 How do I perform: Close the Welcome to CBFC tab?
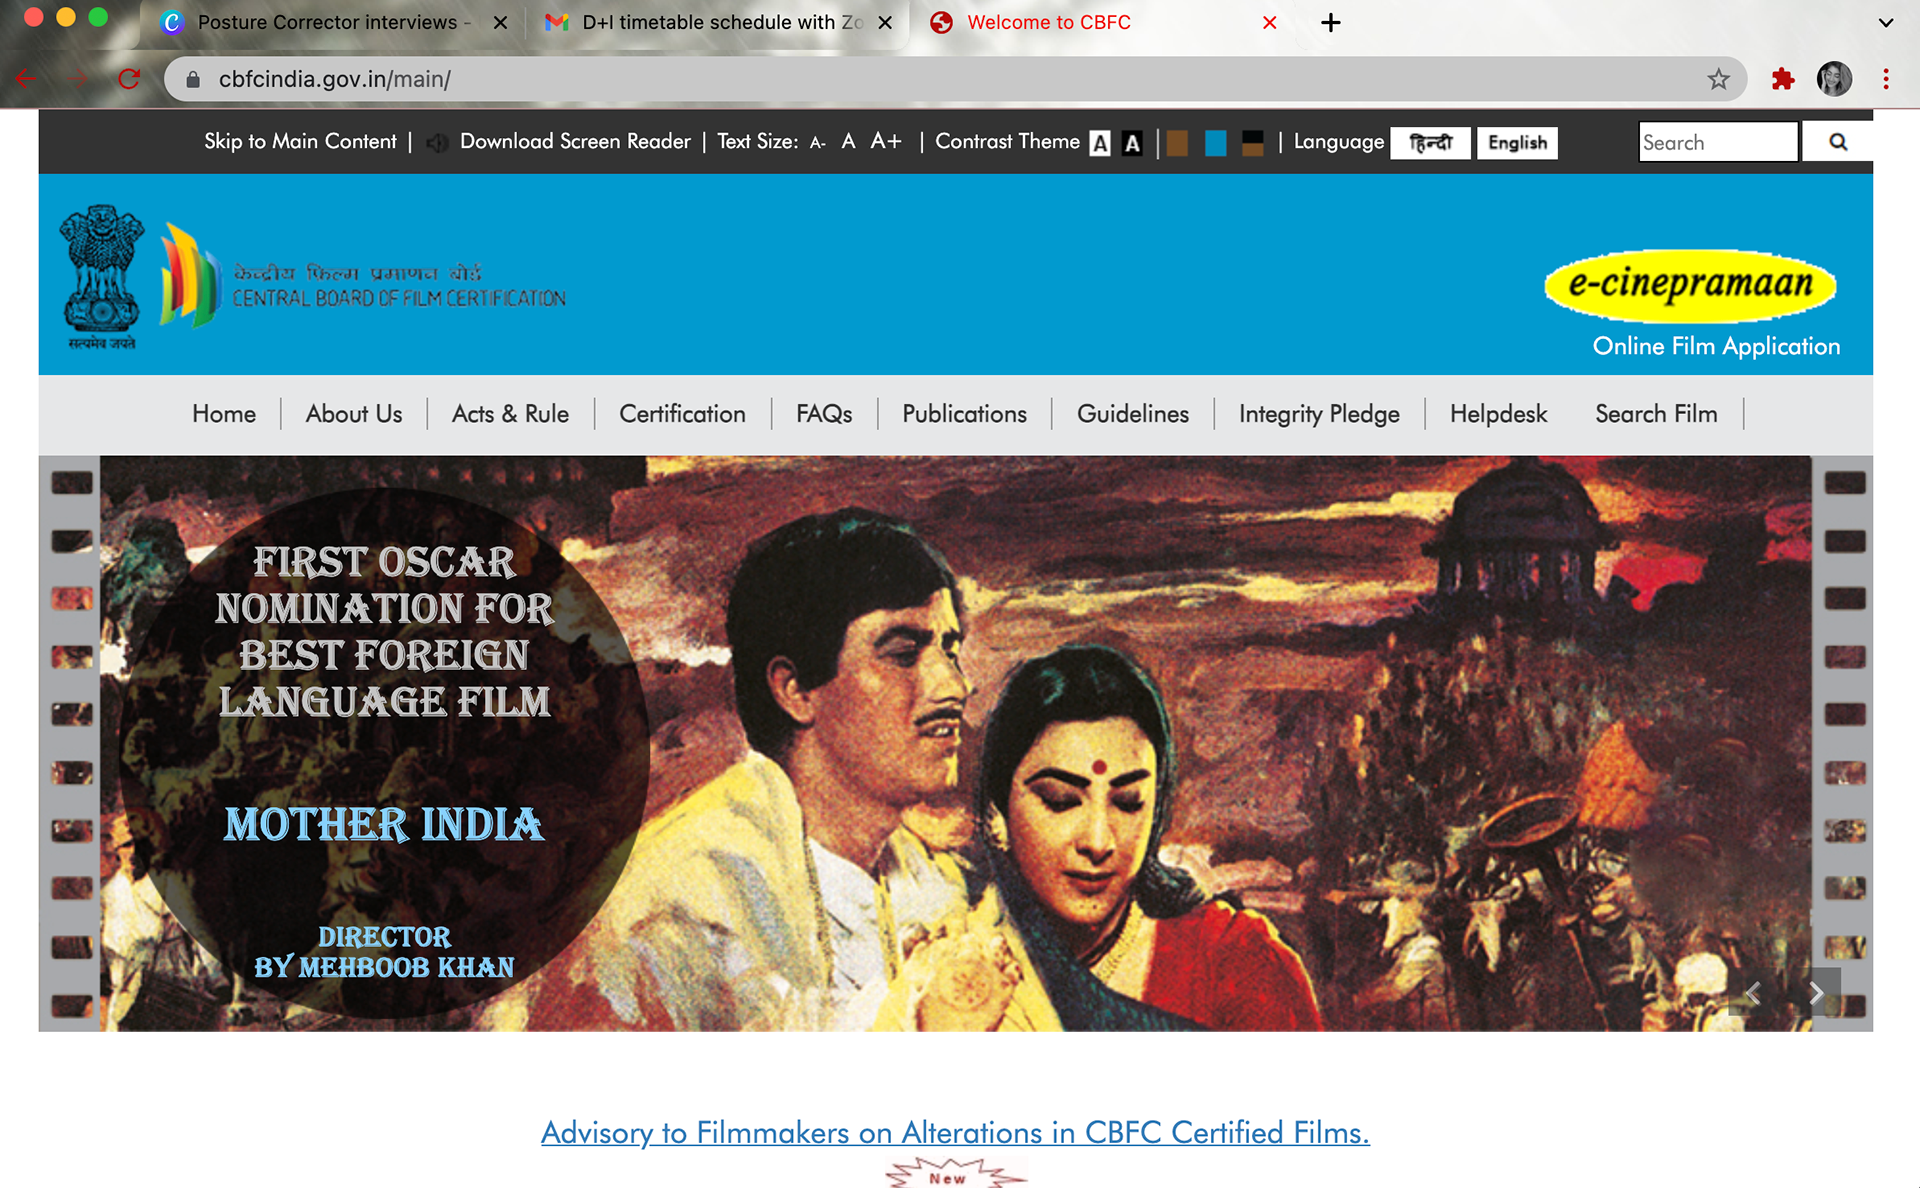coord(1270,22)
